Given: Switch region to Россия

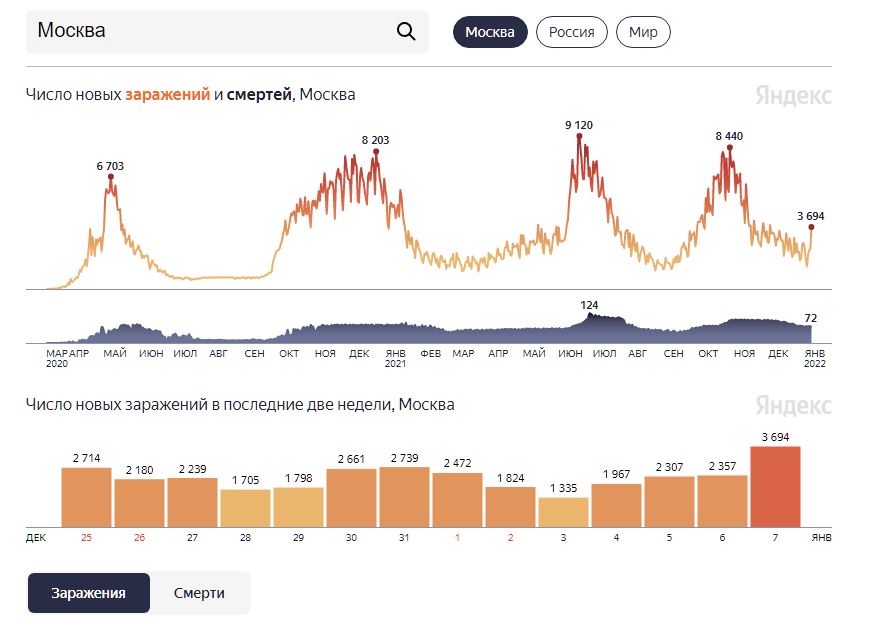Looking at the screenshot, I should pos(572,32).
